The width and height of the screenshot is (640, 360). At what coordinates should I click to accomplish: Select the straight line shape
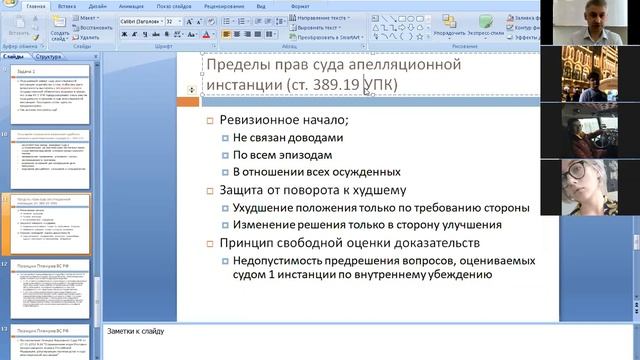click(x=384, y=18)
